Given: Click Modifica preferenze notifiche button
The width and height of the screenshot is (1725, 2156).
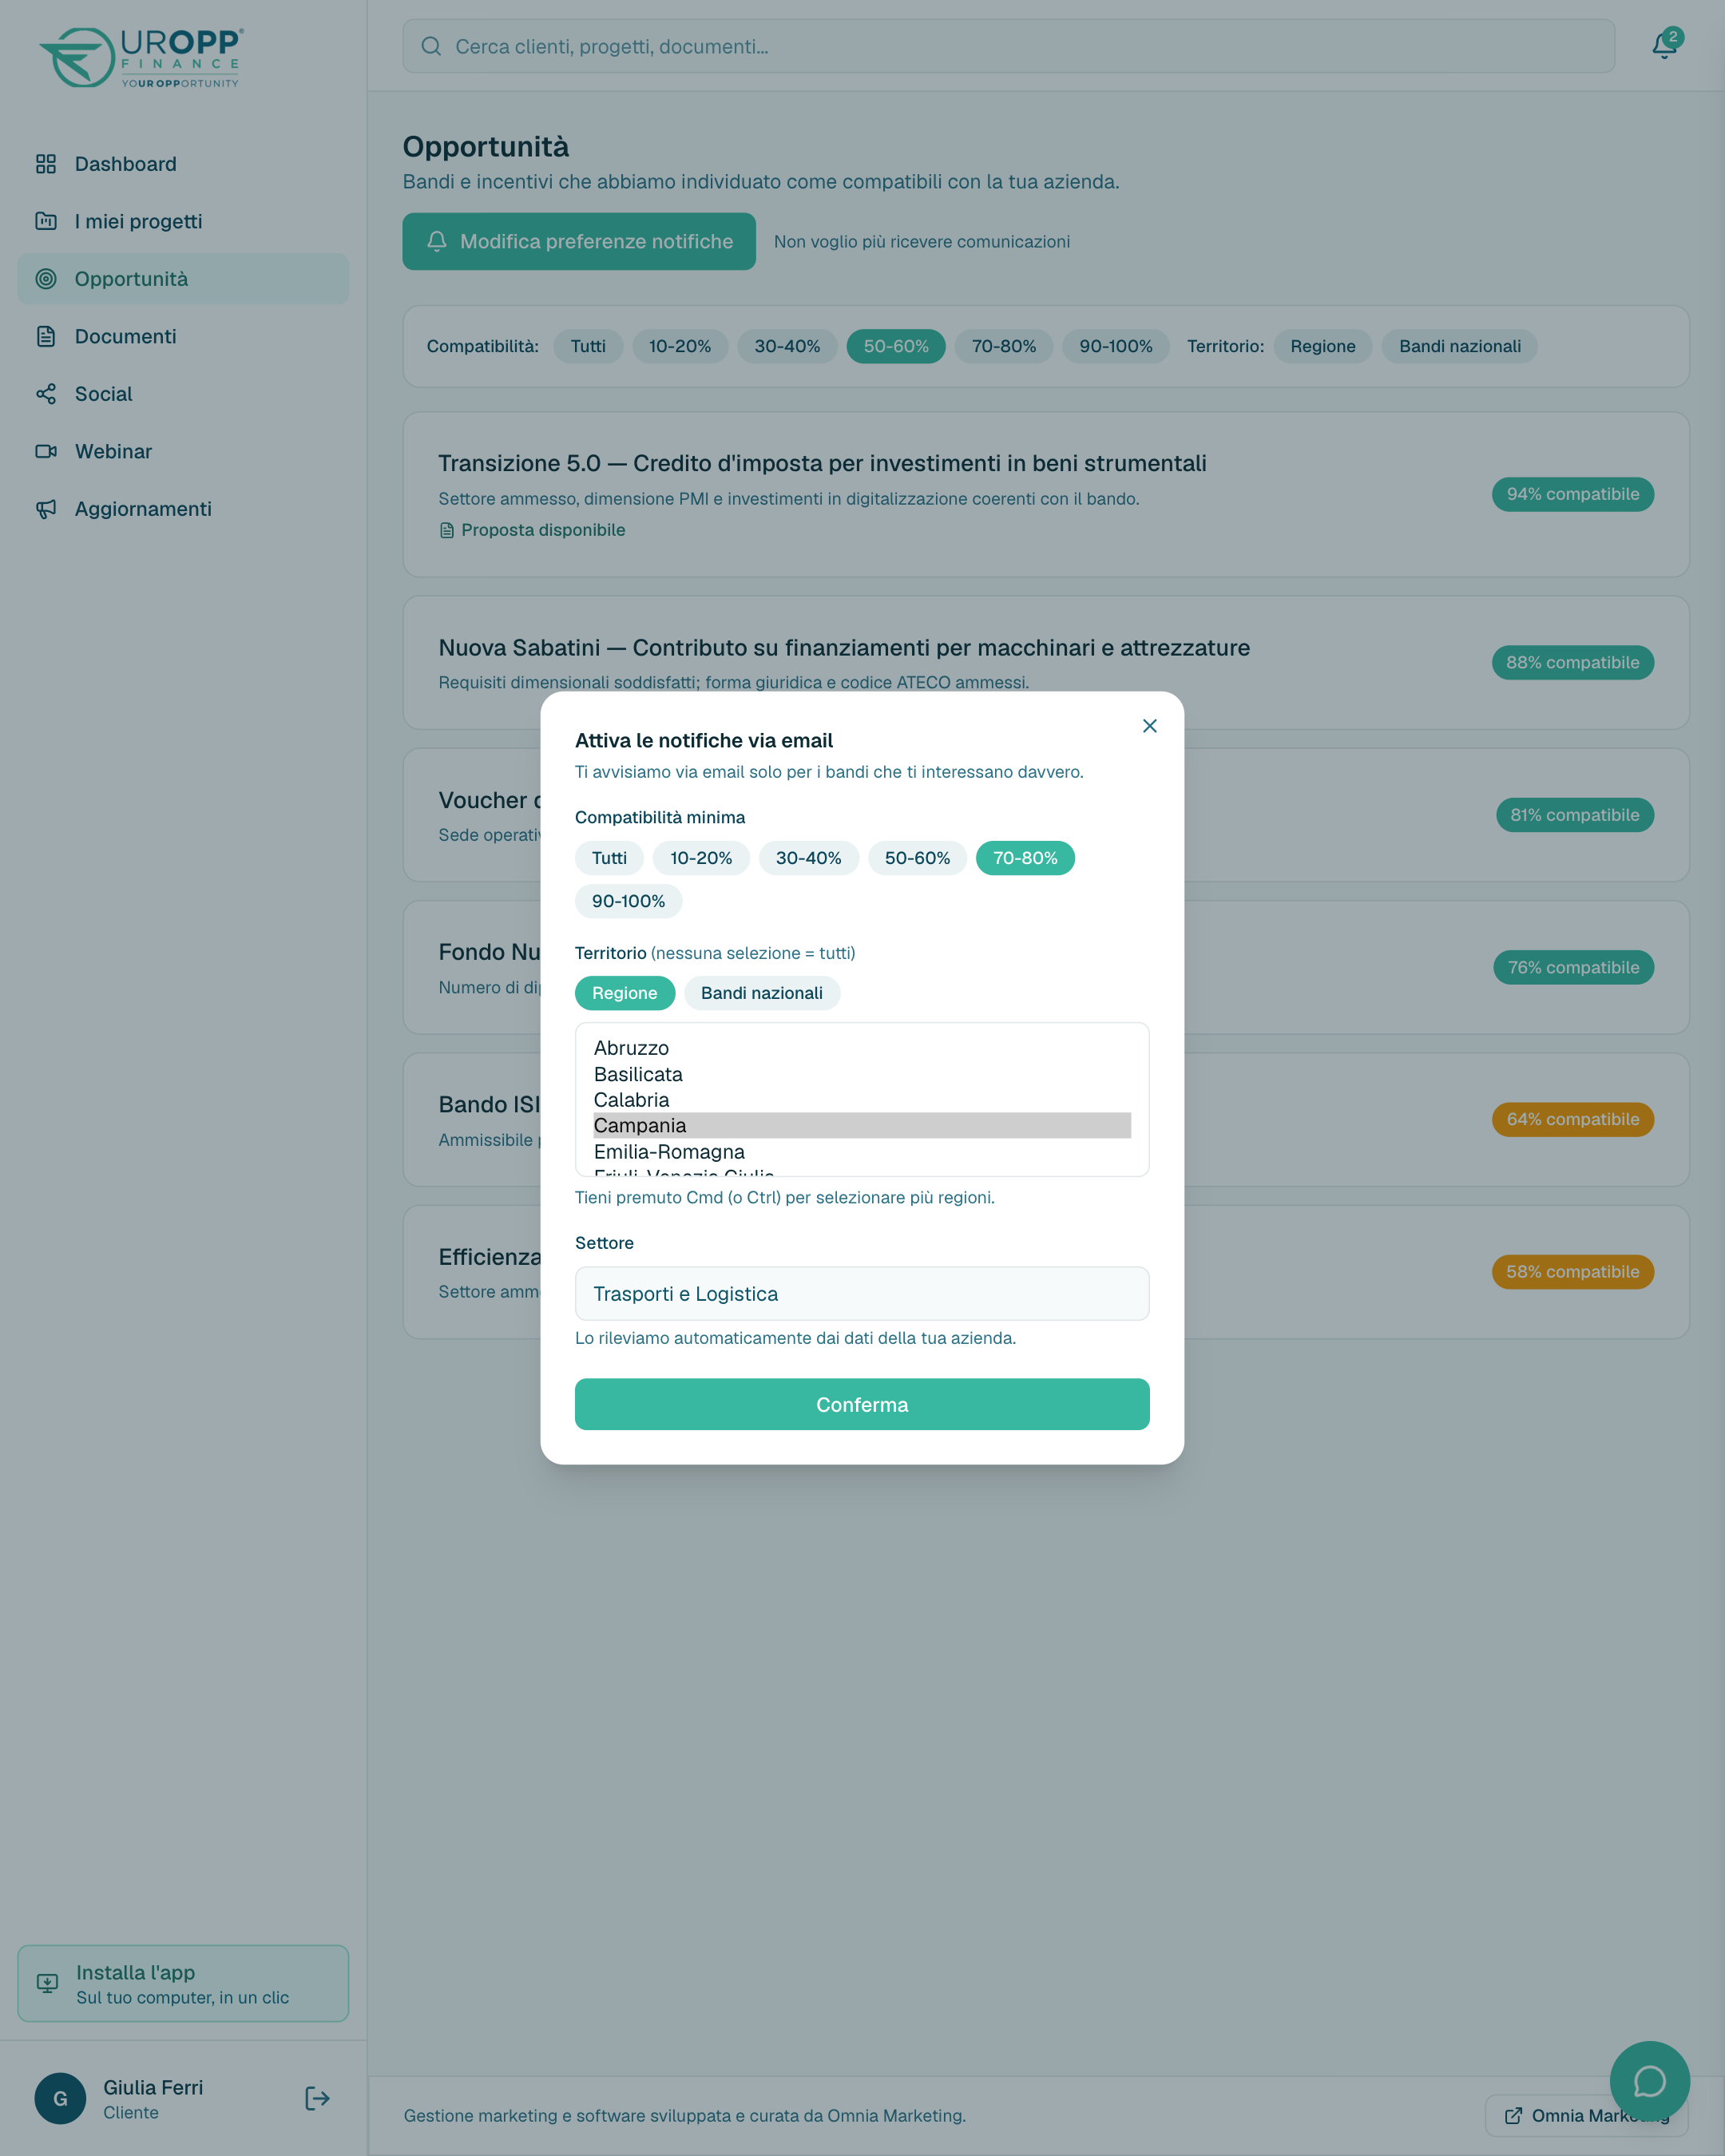Looking at the screenshot, I should click(x=579, y=241).
